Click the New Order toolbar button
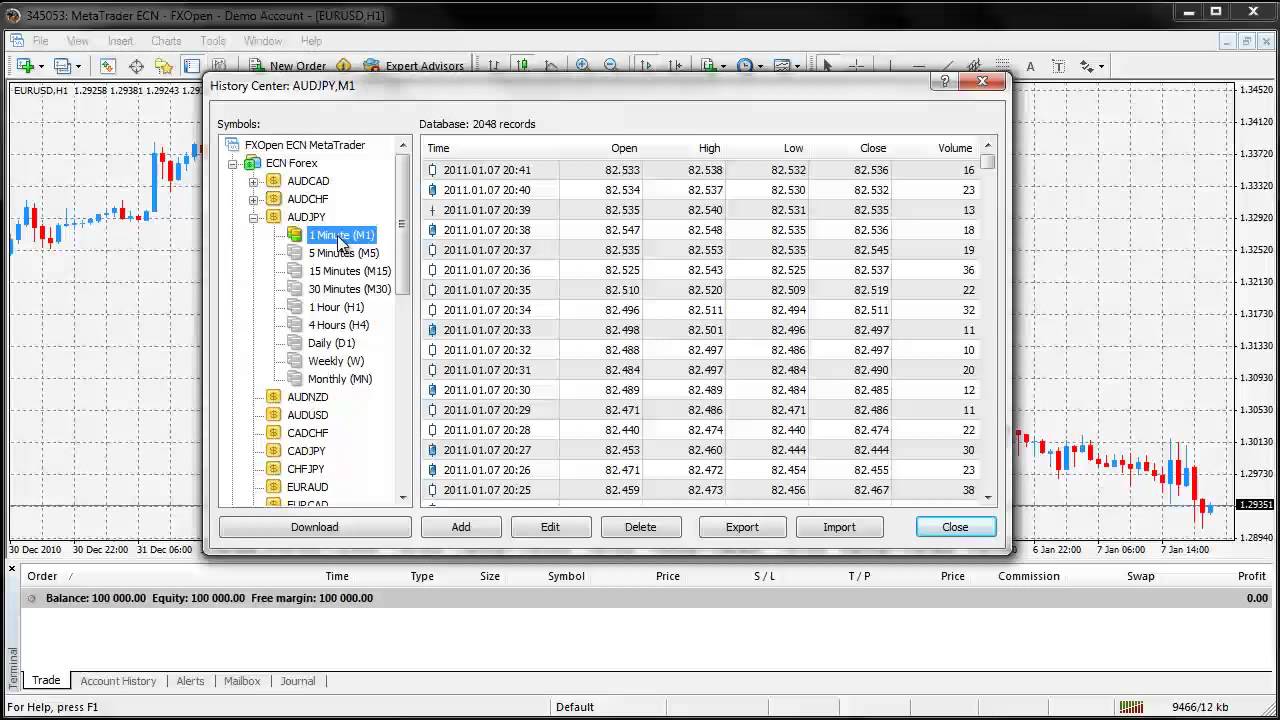The width and height of the screenshot is (1280, 720). [287, 66]
